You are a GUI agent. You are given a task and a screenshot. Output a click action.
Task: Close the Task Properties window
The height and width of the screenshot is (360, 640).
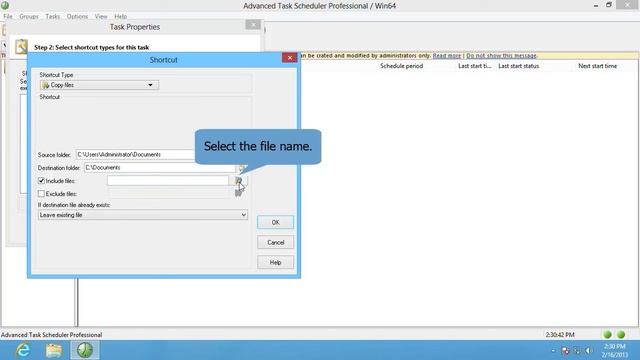(253, 25)
